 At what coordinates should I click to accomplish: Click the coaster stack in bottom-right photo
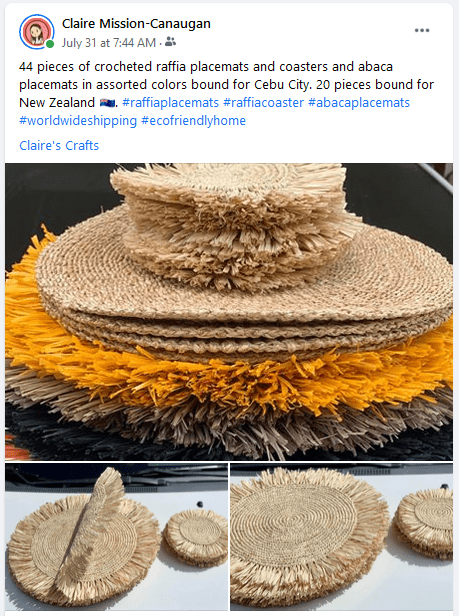click(424, 522)
